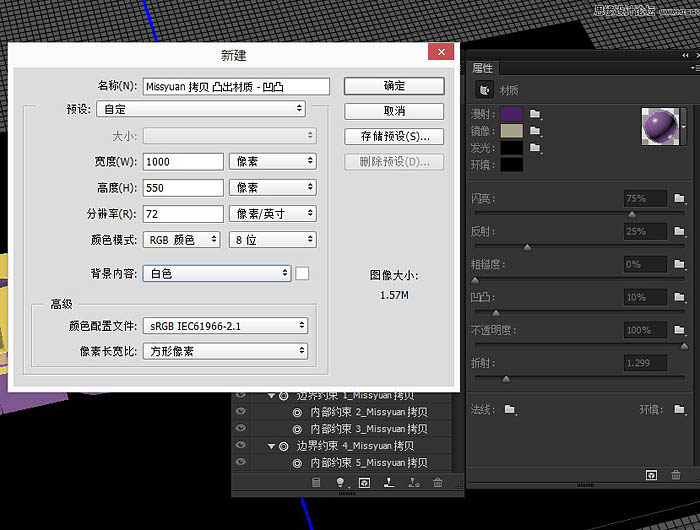Click the render icon at Properties panel bottom
This screenshot has height=530, width=700.
[x=651, y=475]
